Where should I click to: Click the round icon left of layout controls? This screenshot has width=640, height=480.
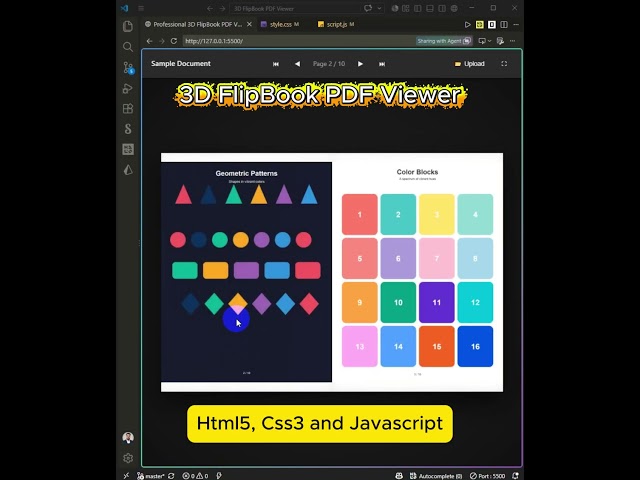pyautogui.click(x=395, y=8)
